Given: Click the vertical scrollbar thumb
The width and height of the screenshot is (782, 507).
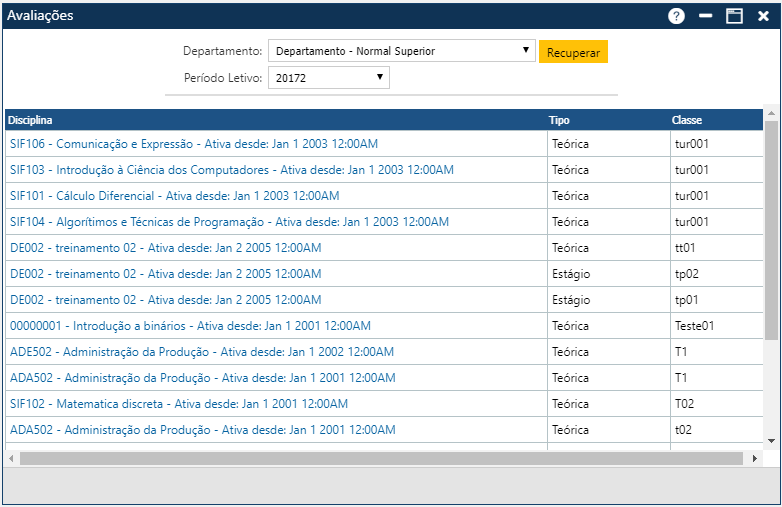Looking at the screenshot, I should click(x=772, y=230).
